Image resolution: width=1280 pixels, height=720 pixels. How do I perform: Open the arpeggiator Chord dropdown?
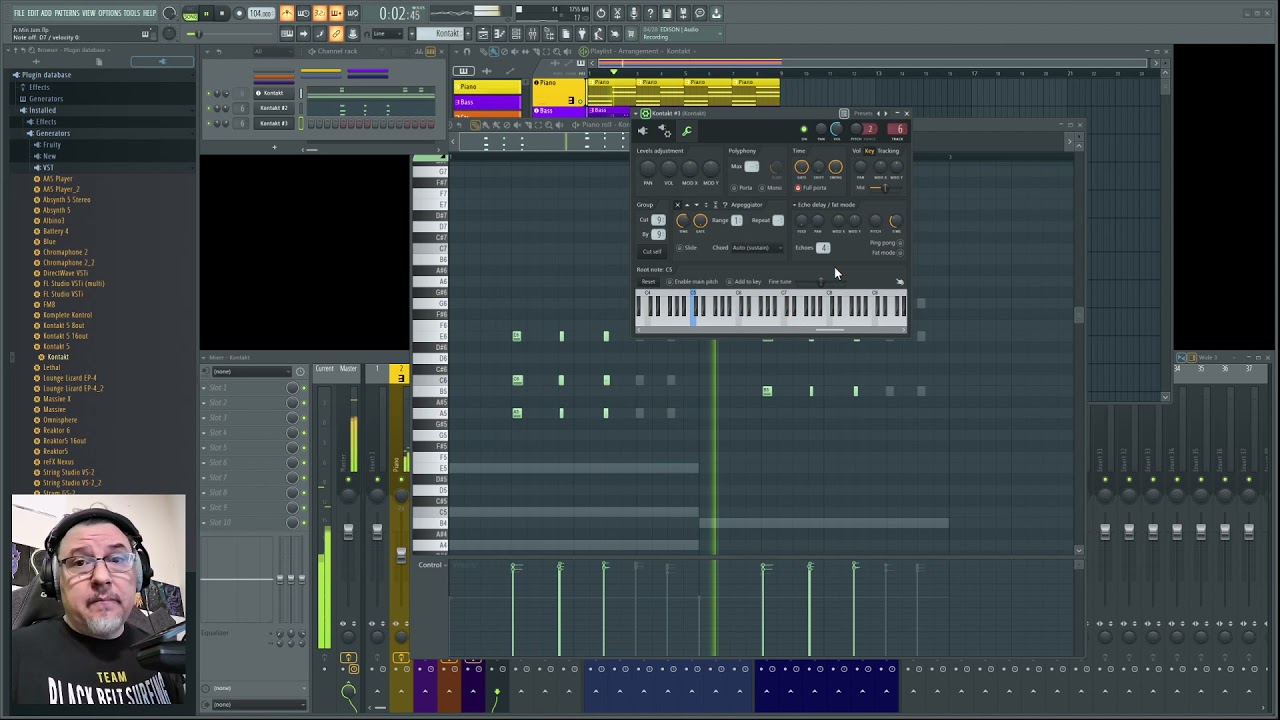coord(757,248)
